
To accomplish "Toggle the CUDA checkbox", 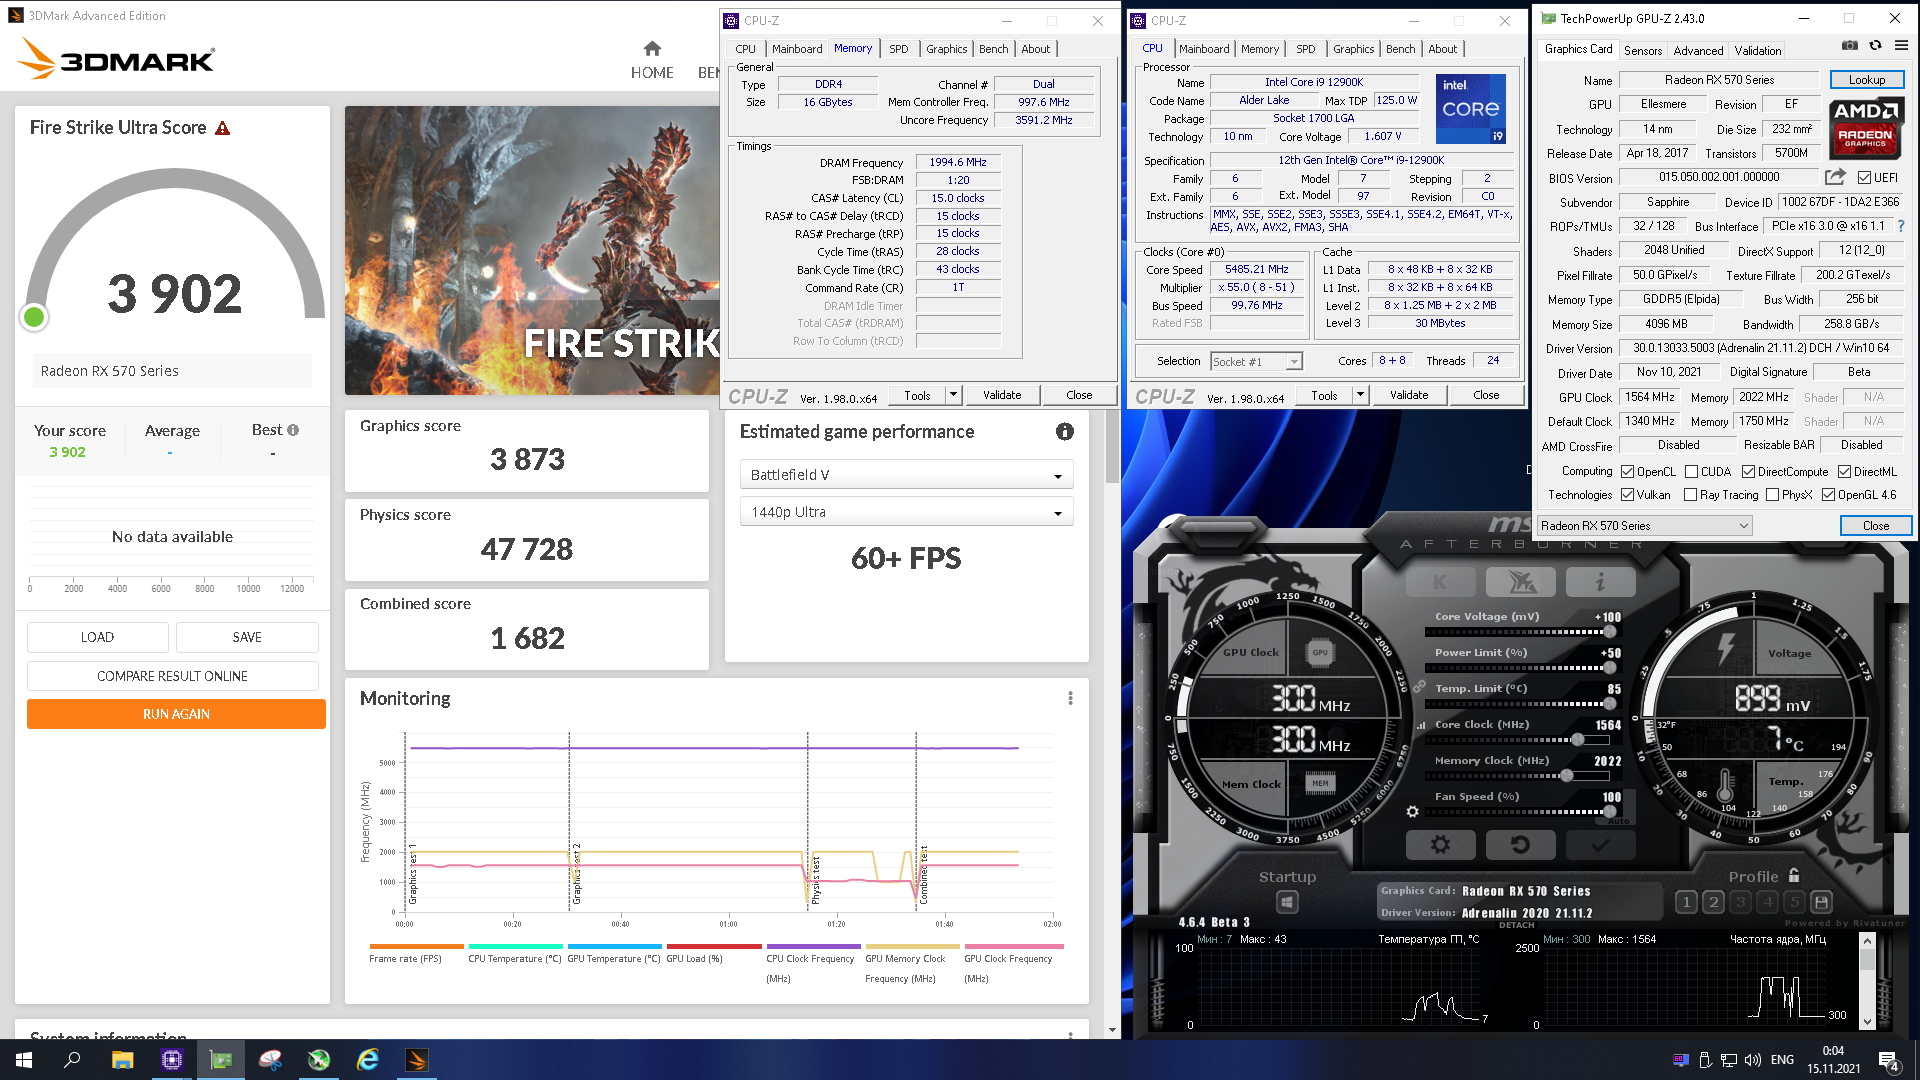I will pos(1691,472).
